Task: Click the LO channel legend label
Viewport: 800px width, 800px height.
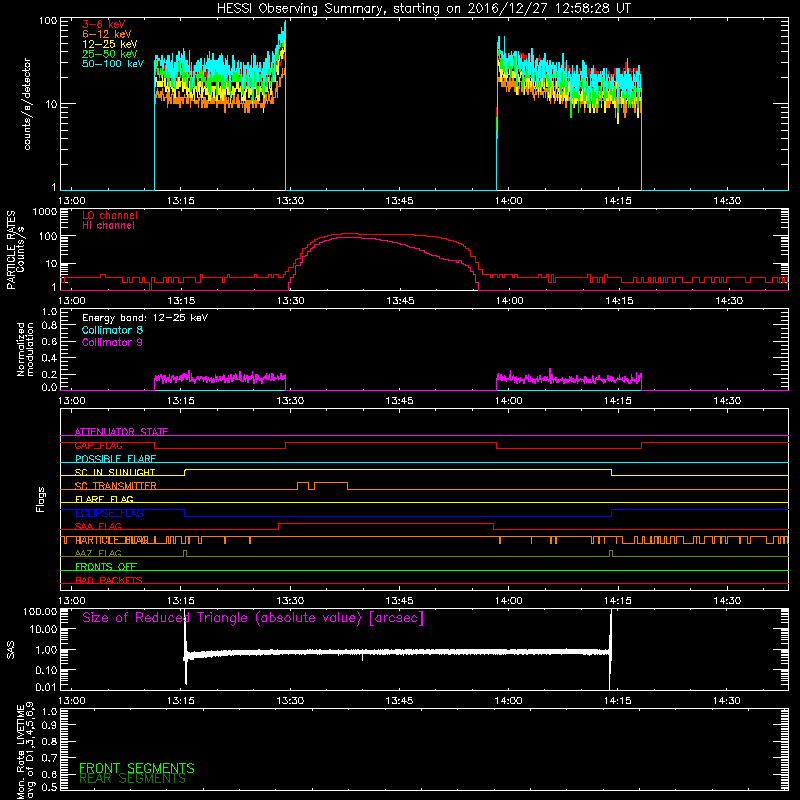Action: 110,215
